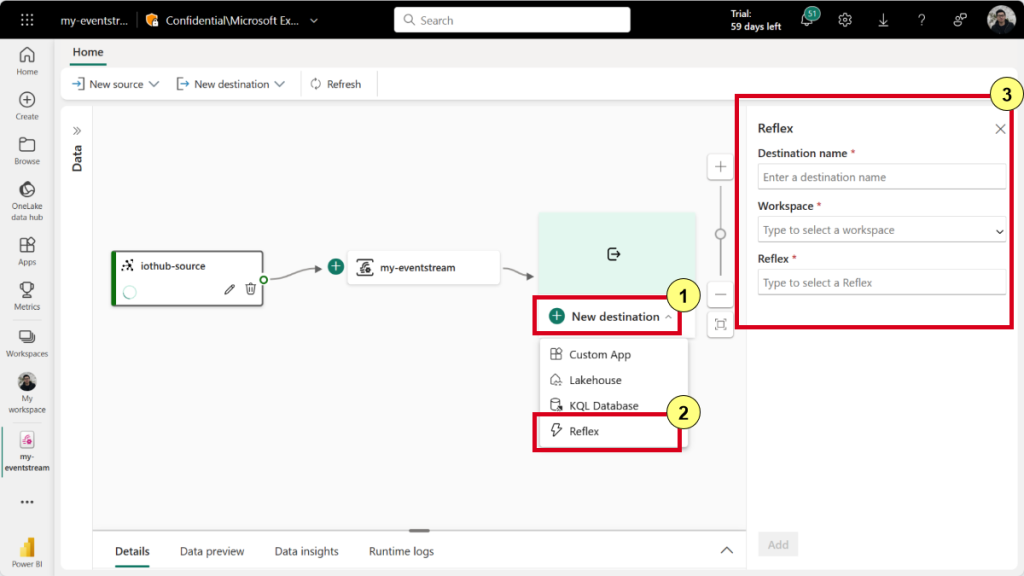This screenshot has height=576, width=1024.
Task: Open Browse folder in sidebar
Action: pos(27,151)
